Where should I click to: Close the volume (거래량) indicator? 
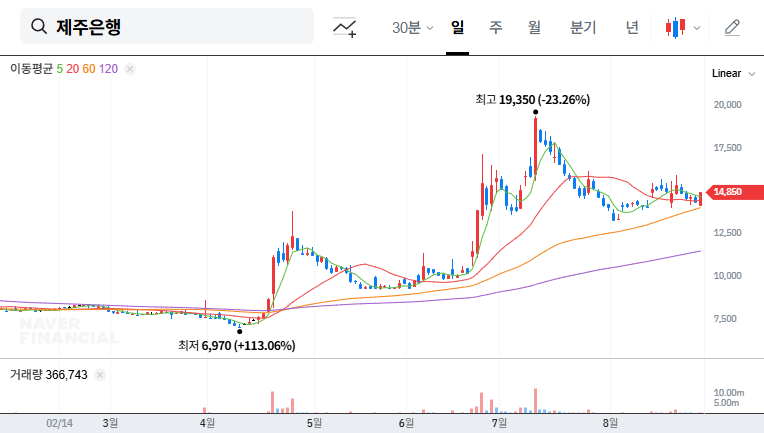coord(100,374)
